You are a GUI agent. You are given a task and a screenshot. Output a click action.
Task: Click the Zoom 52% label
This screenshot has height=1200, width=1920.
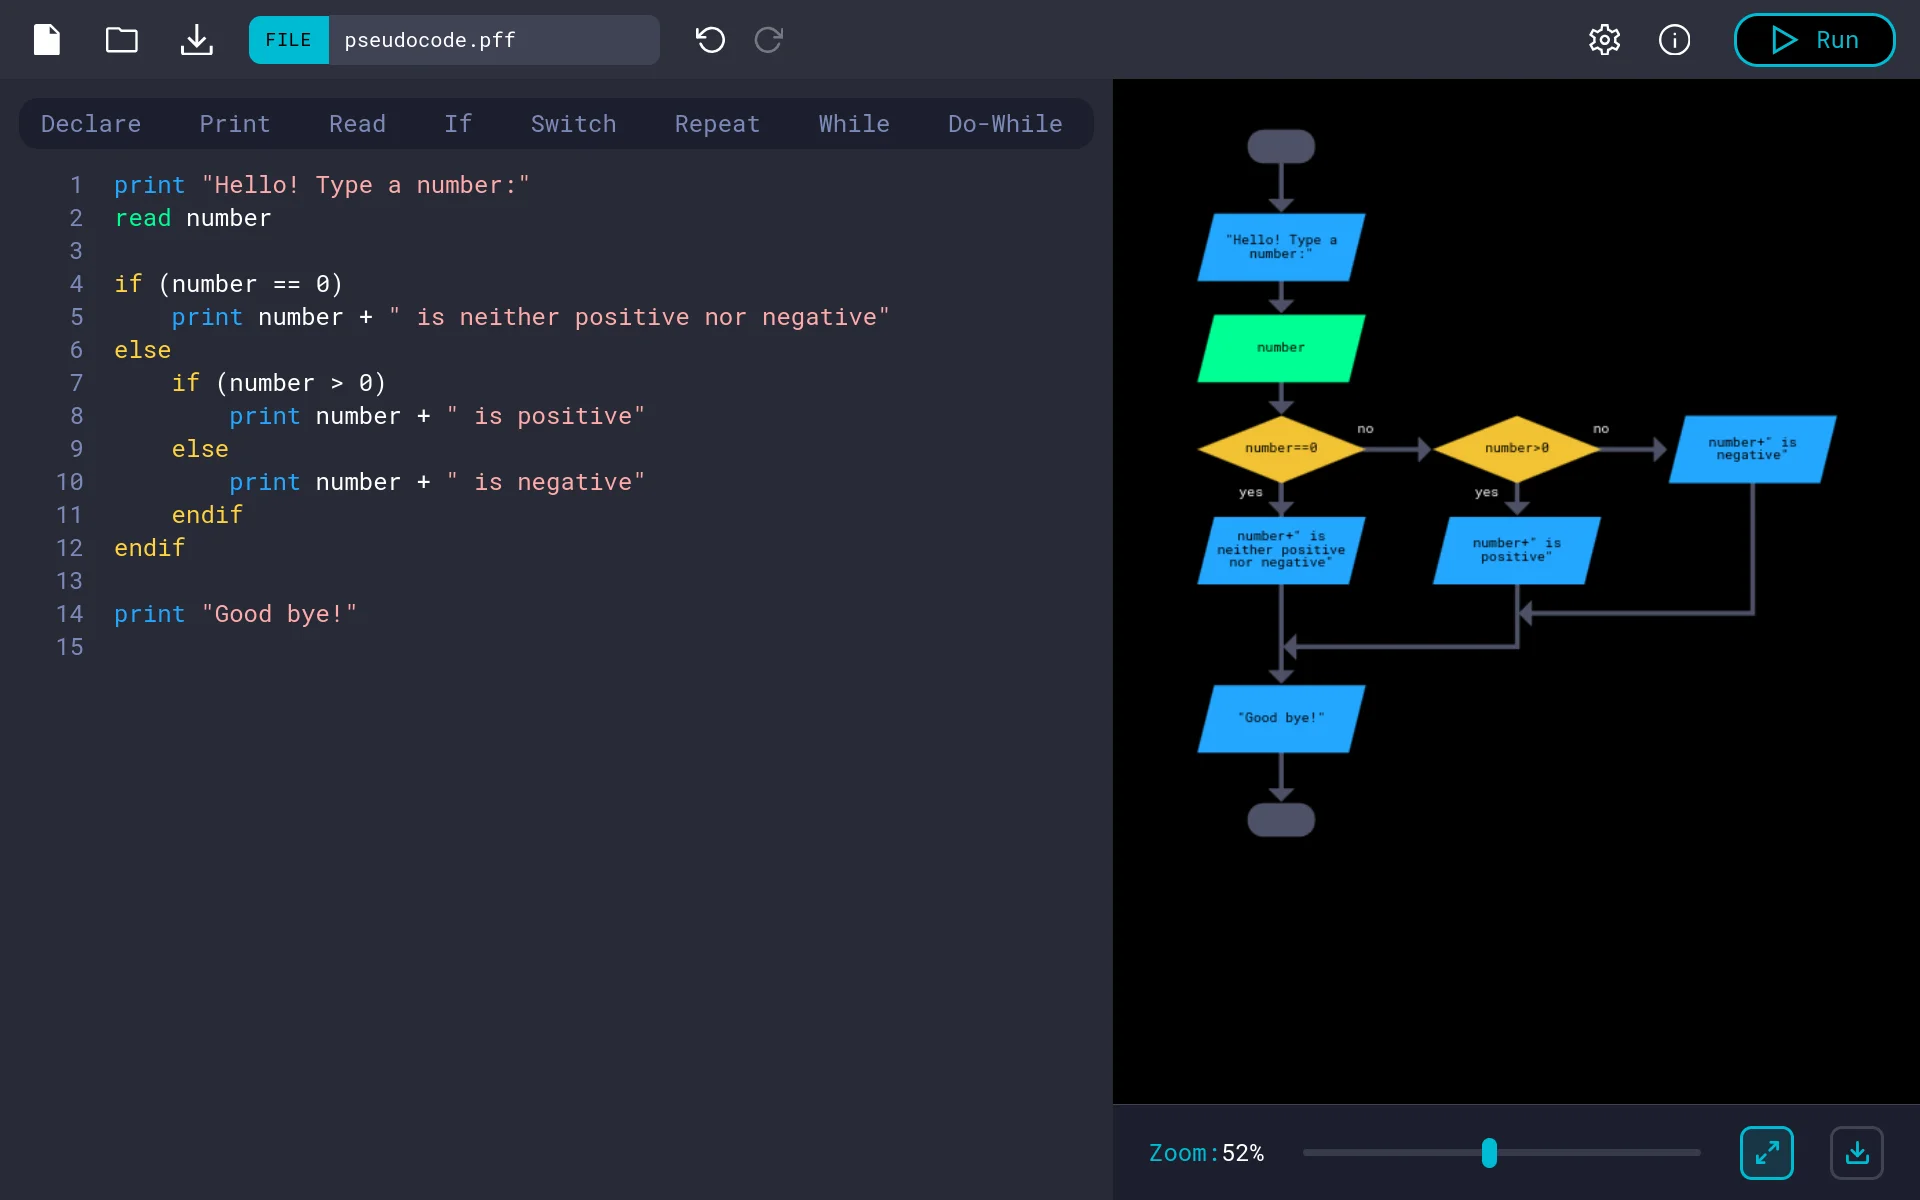(1206, 1153)
